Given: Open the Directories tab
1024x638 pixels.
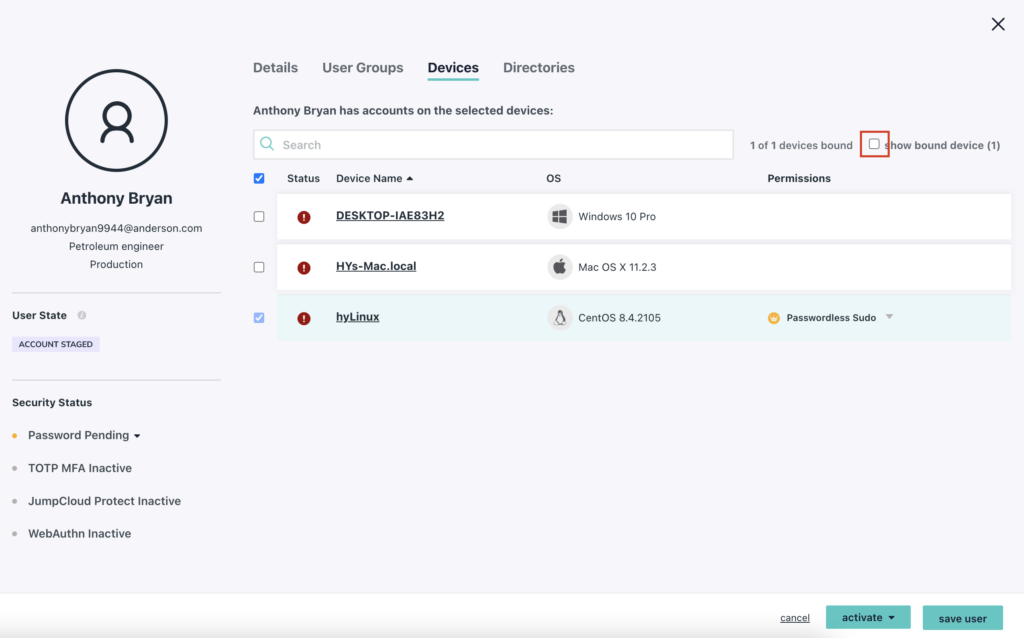Looking at the screenshot, I should point(538,68).
